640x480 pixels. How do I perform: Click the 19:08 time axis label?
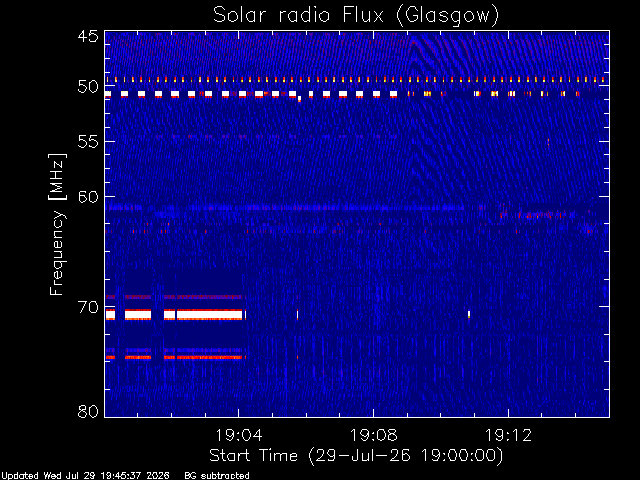tap(373, 436)
